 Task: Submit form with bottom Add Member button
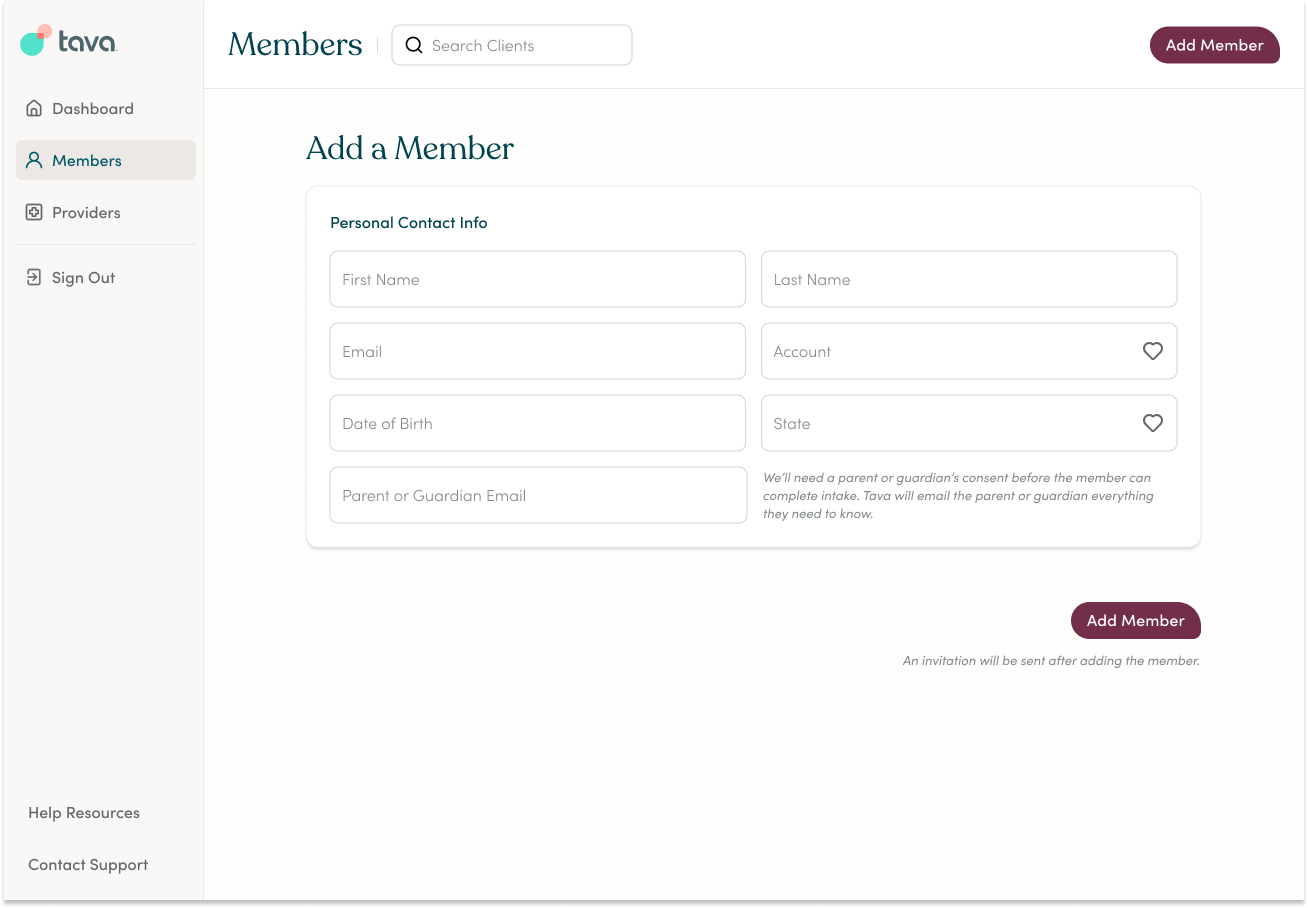[x=1136, y=620]
